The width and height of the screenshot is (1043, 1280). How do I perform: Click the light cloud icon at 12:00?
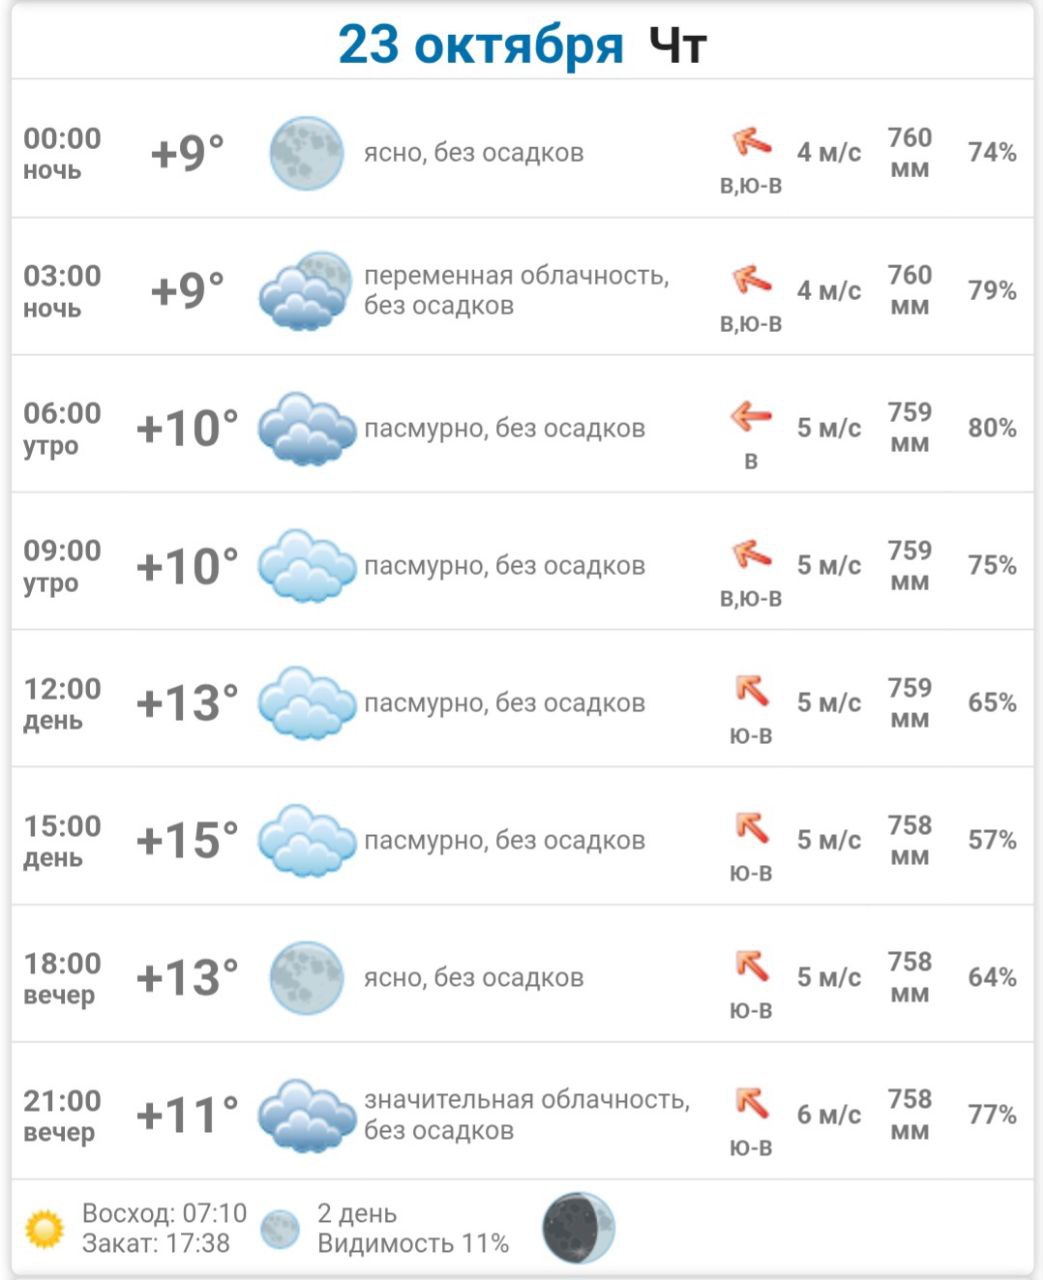tap(306, 703)
